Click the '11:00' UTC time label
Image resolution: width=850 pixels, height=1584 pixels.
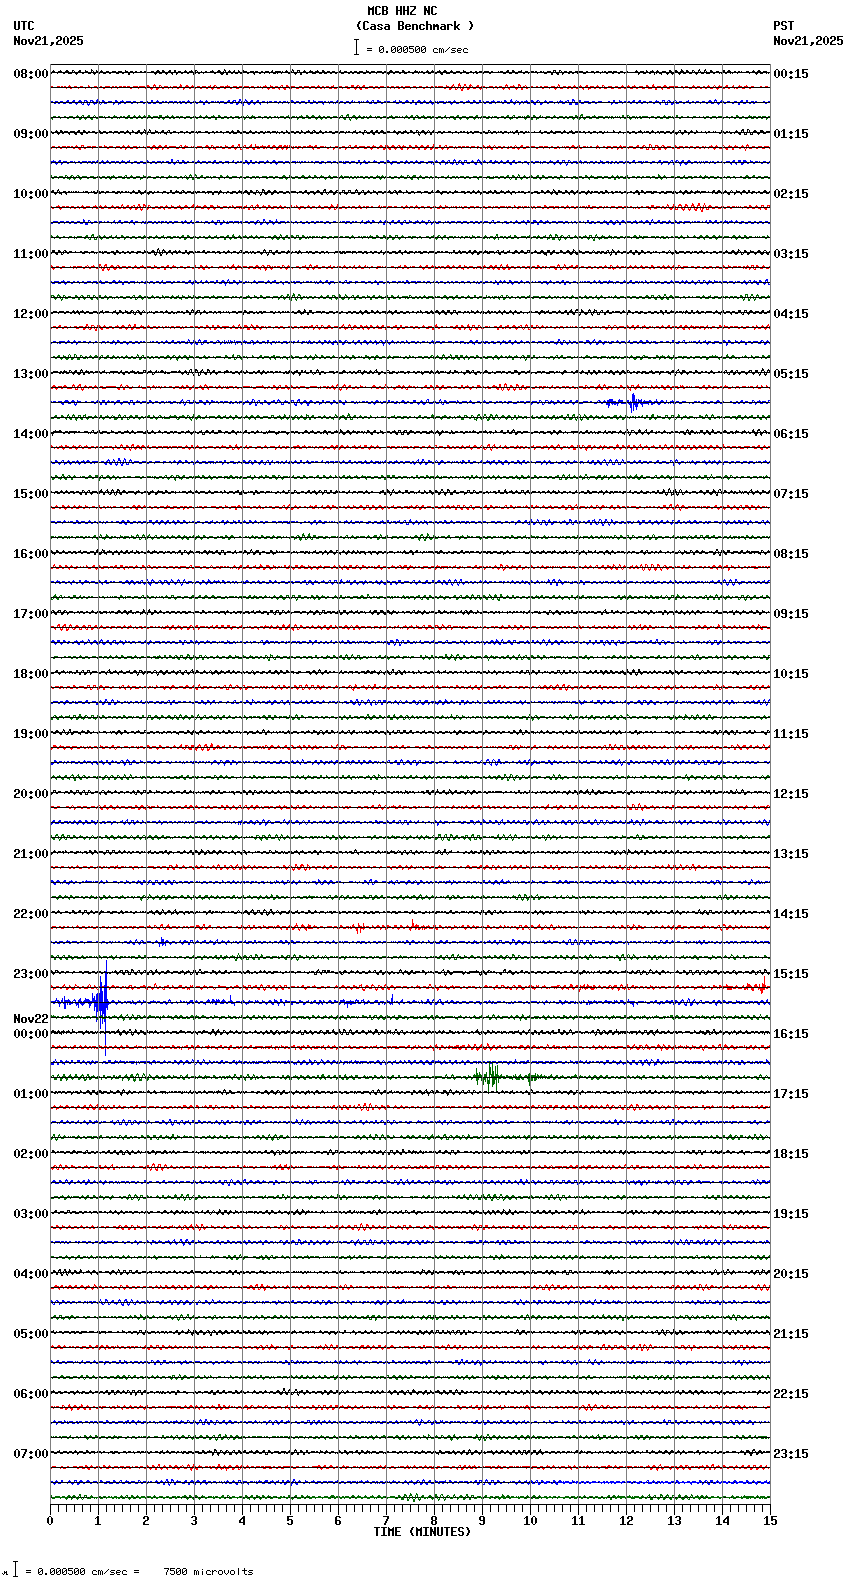(31, 254)
